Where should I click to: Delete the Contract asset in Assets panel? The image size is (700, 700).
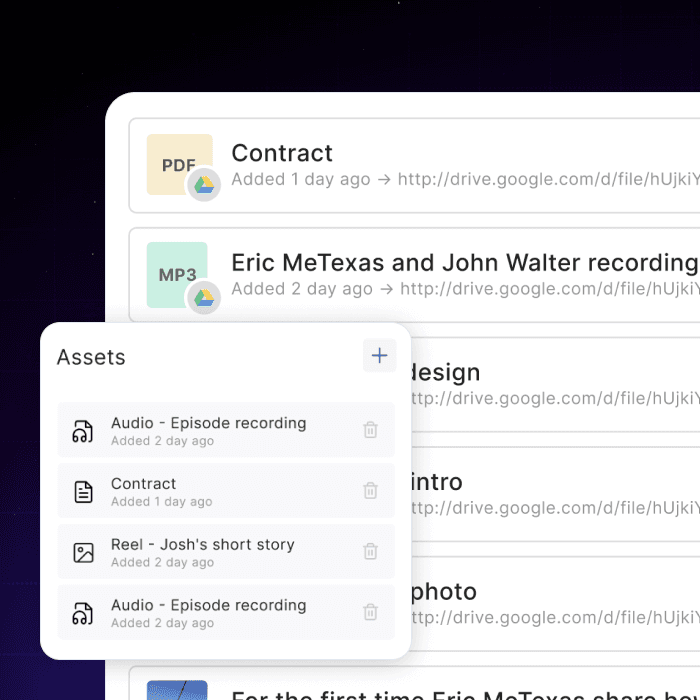370,491
